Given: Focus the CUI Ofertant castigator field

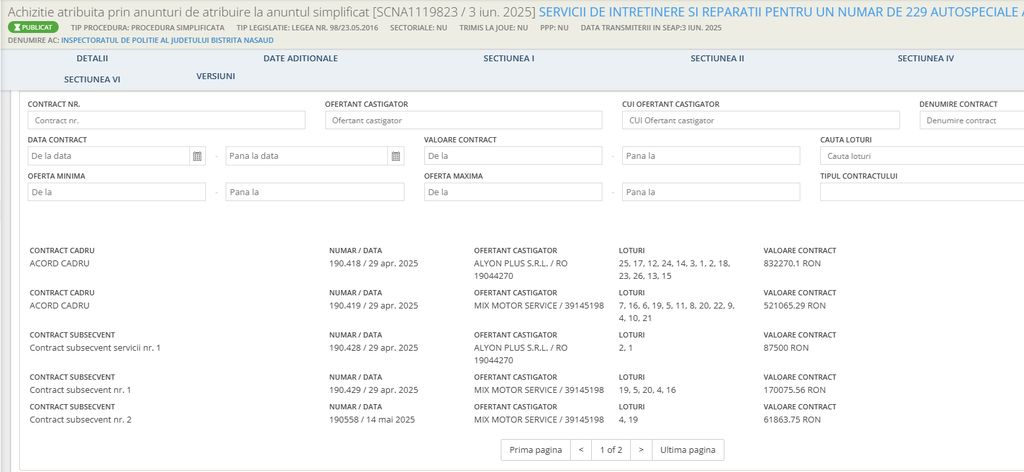Looking at the screenshot, I should (x=760, y=120).
